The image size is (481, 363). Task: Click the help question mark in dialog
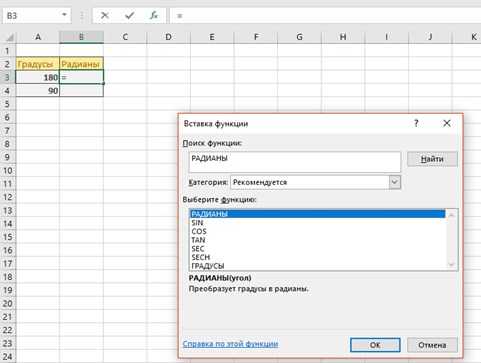[416, 123]
